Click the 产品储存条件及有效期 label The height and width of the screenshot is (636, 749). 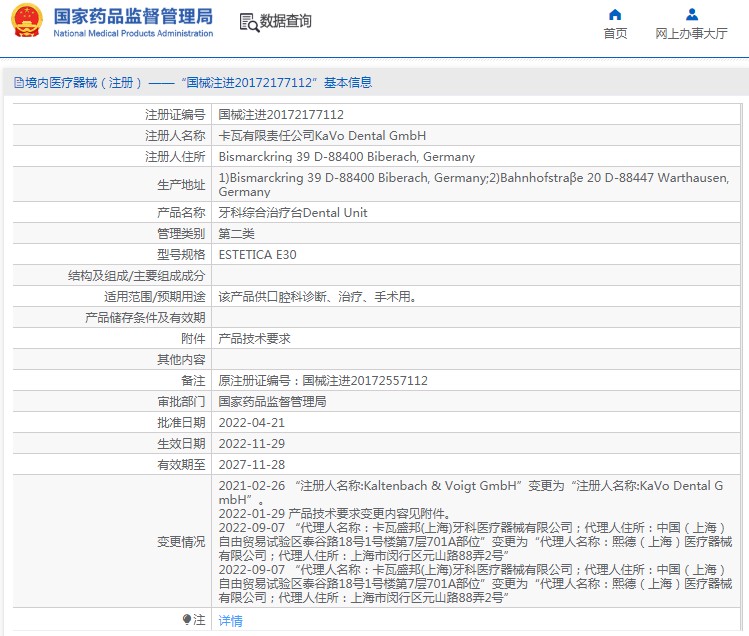[x=145, y=318]
